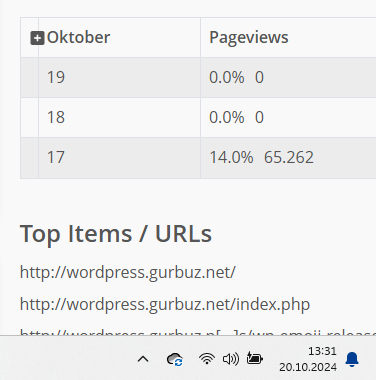Click the speaker volume icon
The width and height of the screenshot is (376, 380).
[x=231, y=359]
